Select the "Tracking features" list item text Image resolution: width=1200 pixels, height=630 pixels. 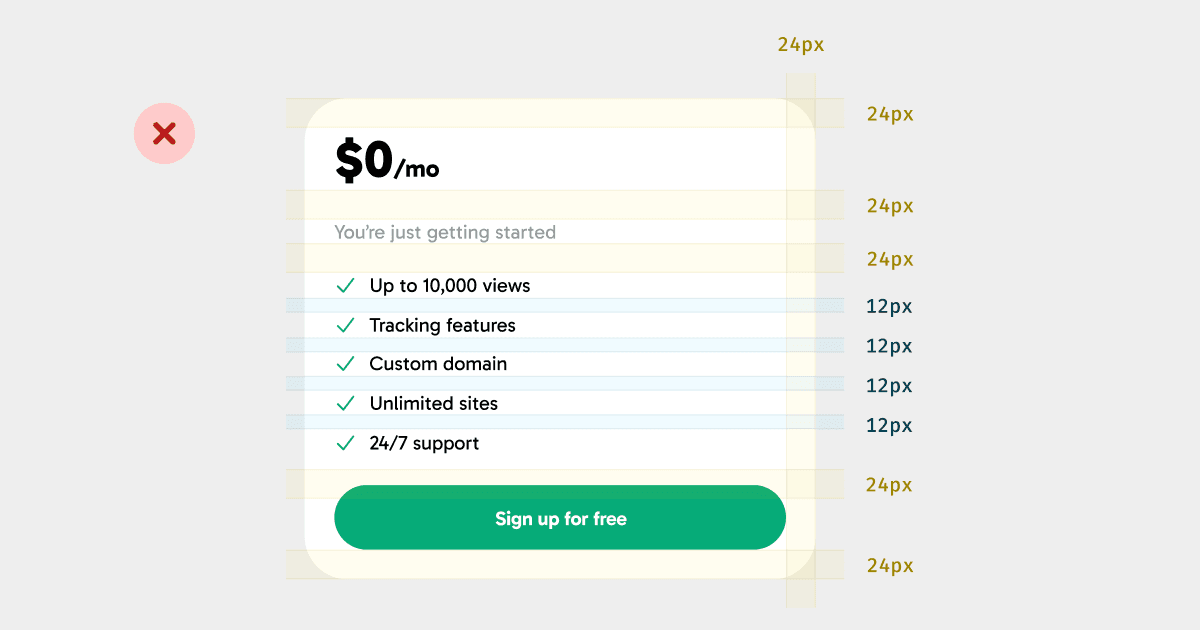pos(442,325)
